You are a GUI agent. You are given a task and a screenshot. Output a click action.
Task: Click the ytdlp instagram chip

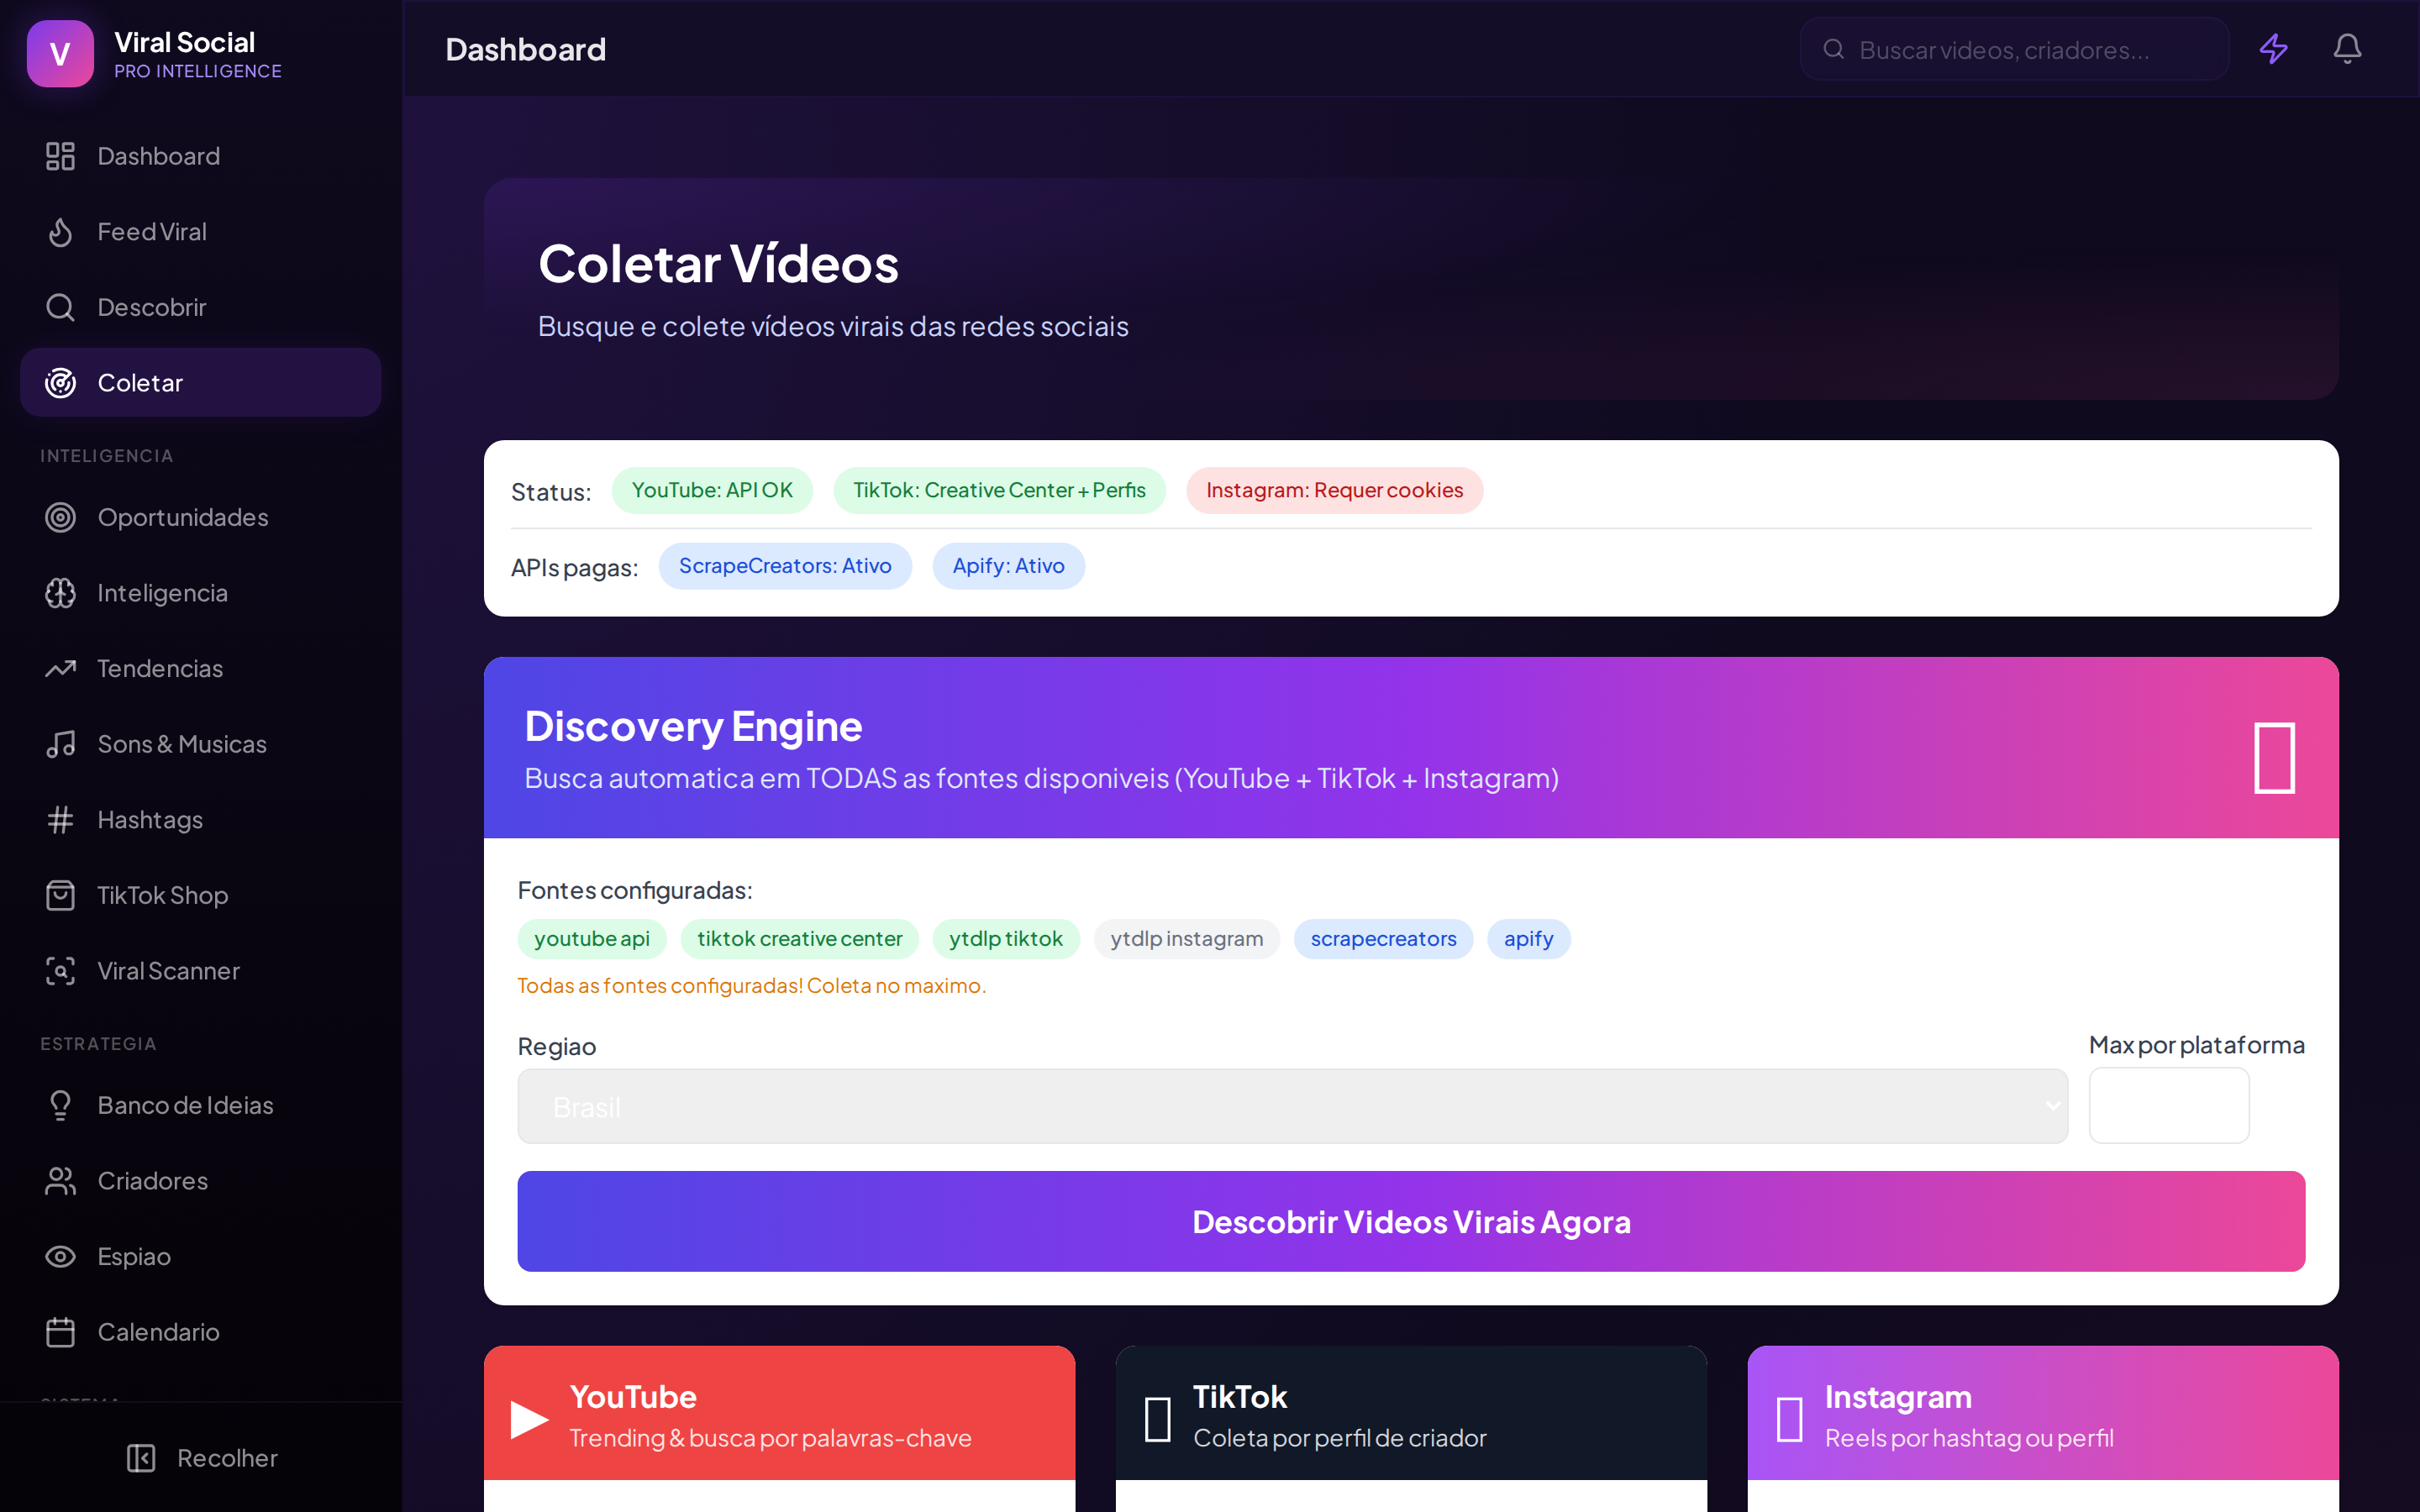point(1187,939)
